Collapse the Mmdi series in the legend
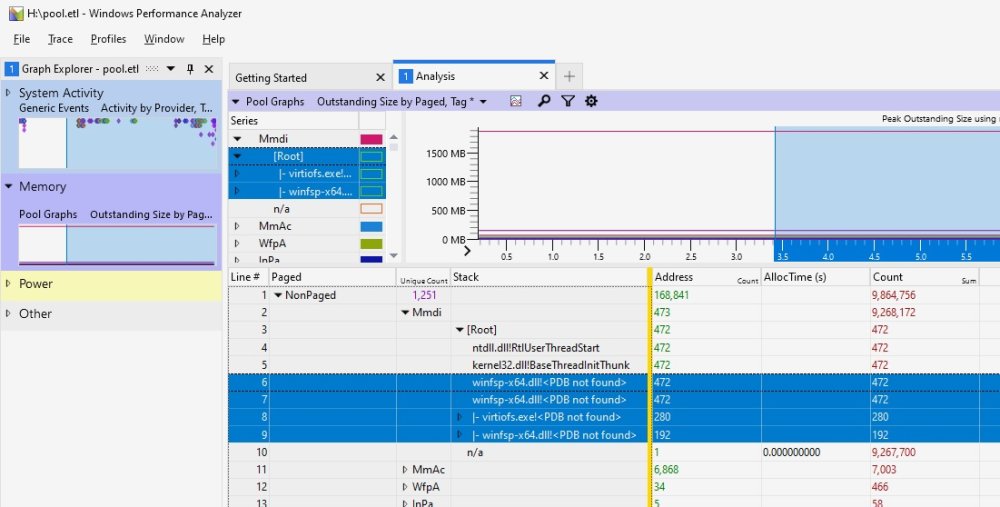1000x507 pixels. tap(237, 138)
